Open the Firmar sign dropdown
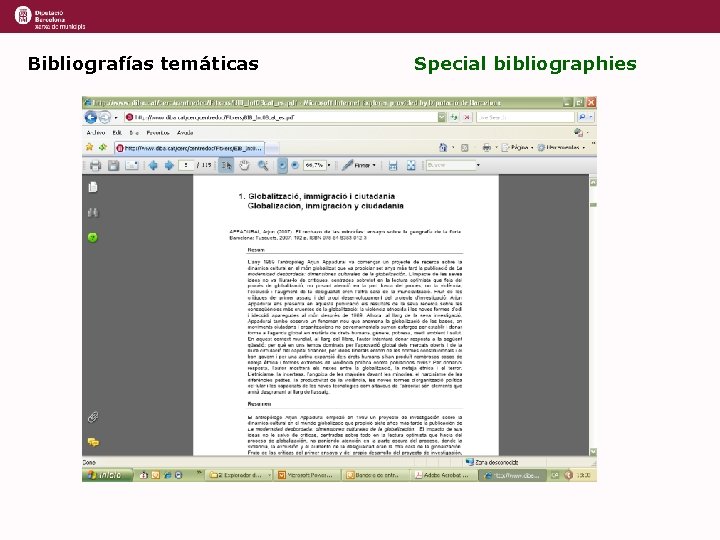The height and width of the screenshot is (540, 720). coord(359,165)
